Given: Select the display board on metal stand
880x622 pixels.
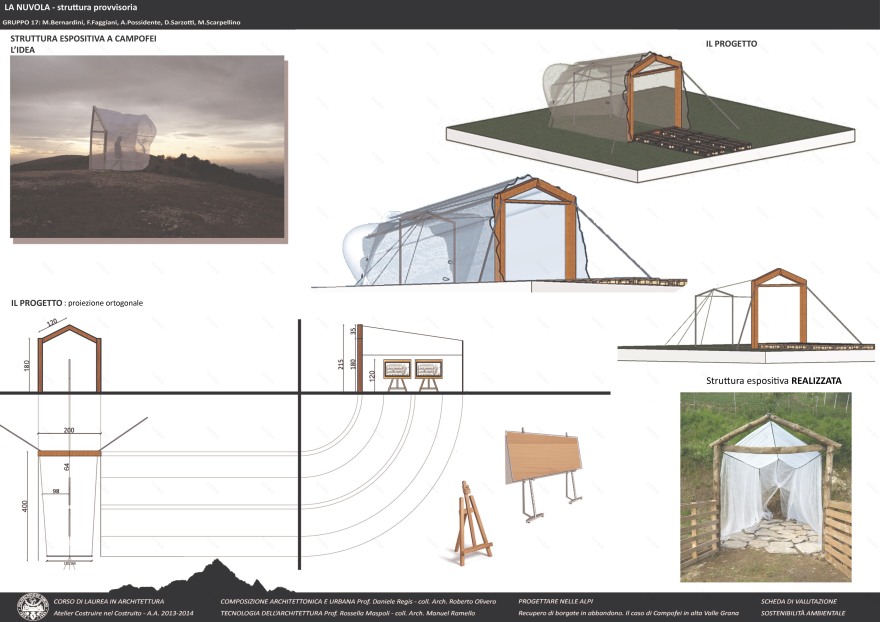Looking at the screenshot, I should click(545, 472).
